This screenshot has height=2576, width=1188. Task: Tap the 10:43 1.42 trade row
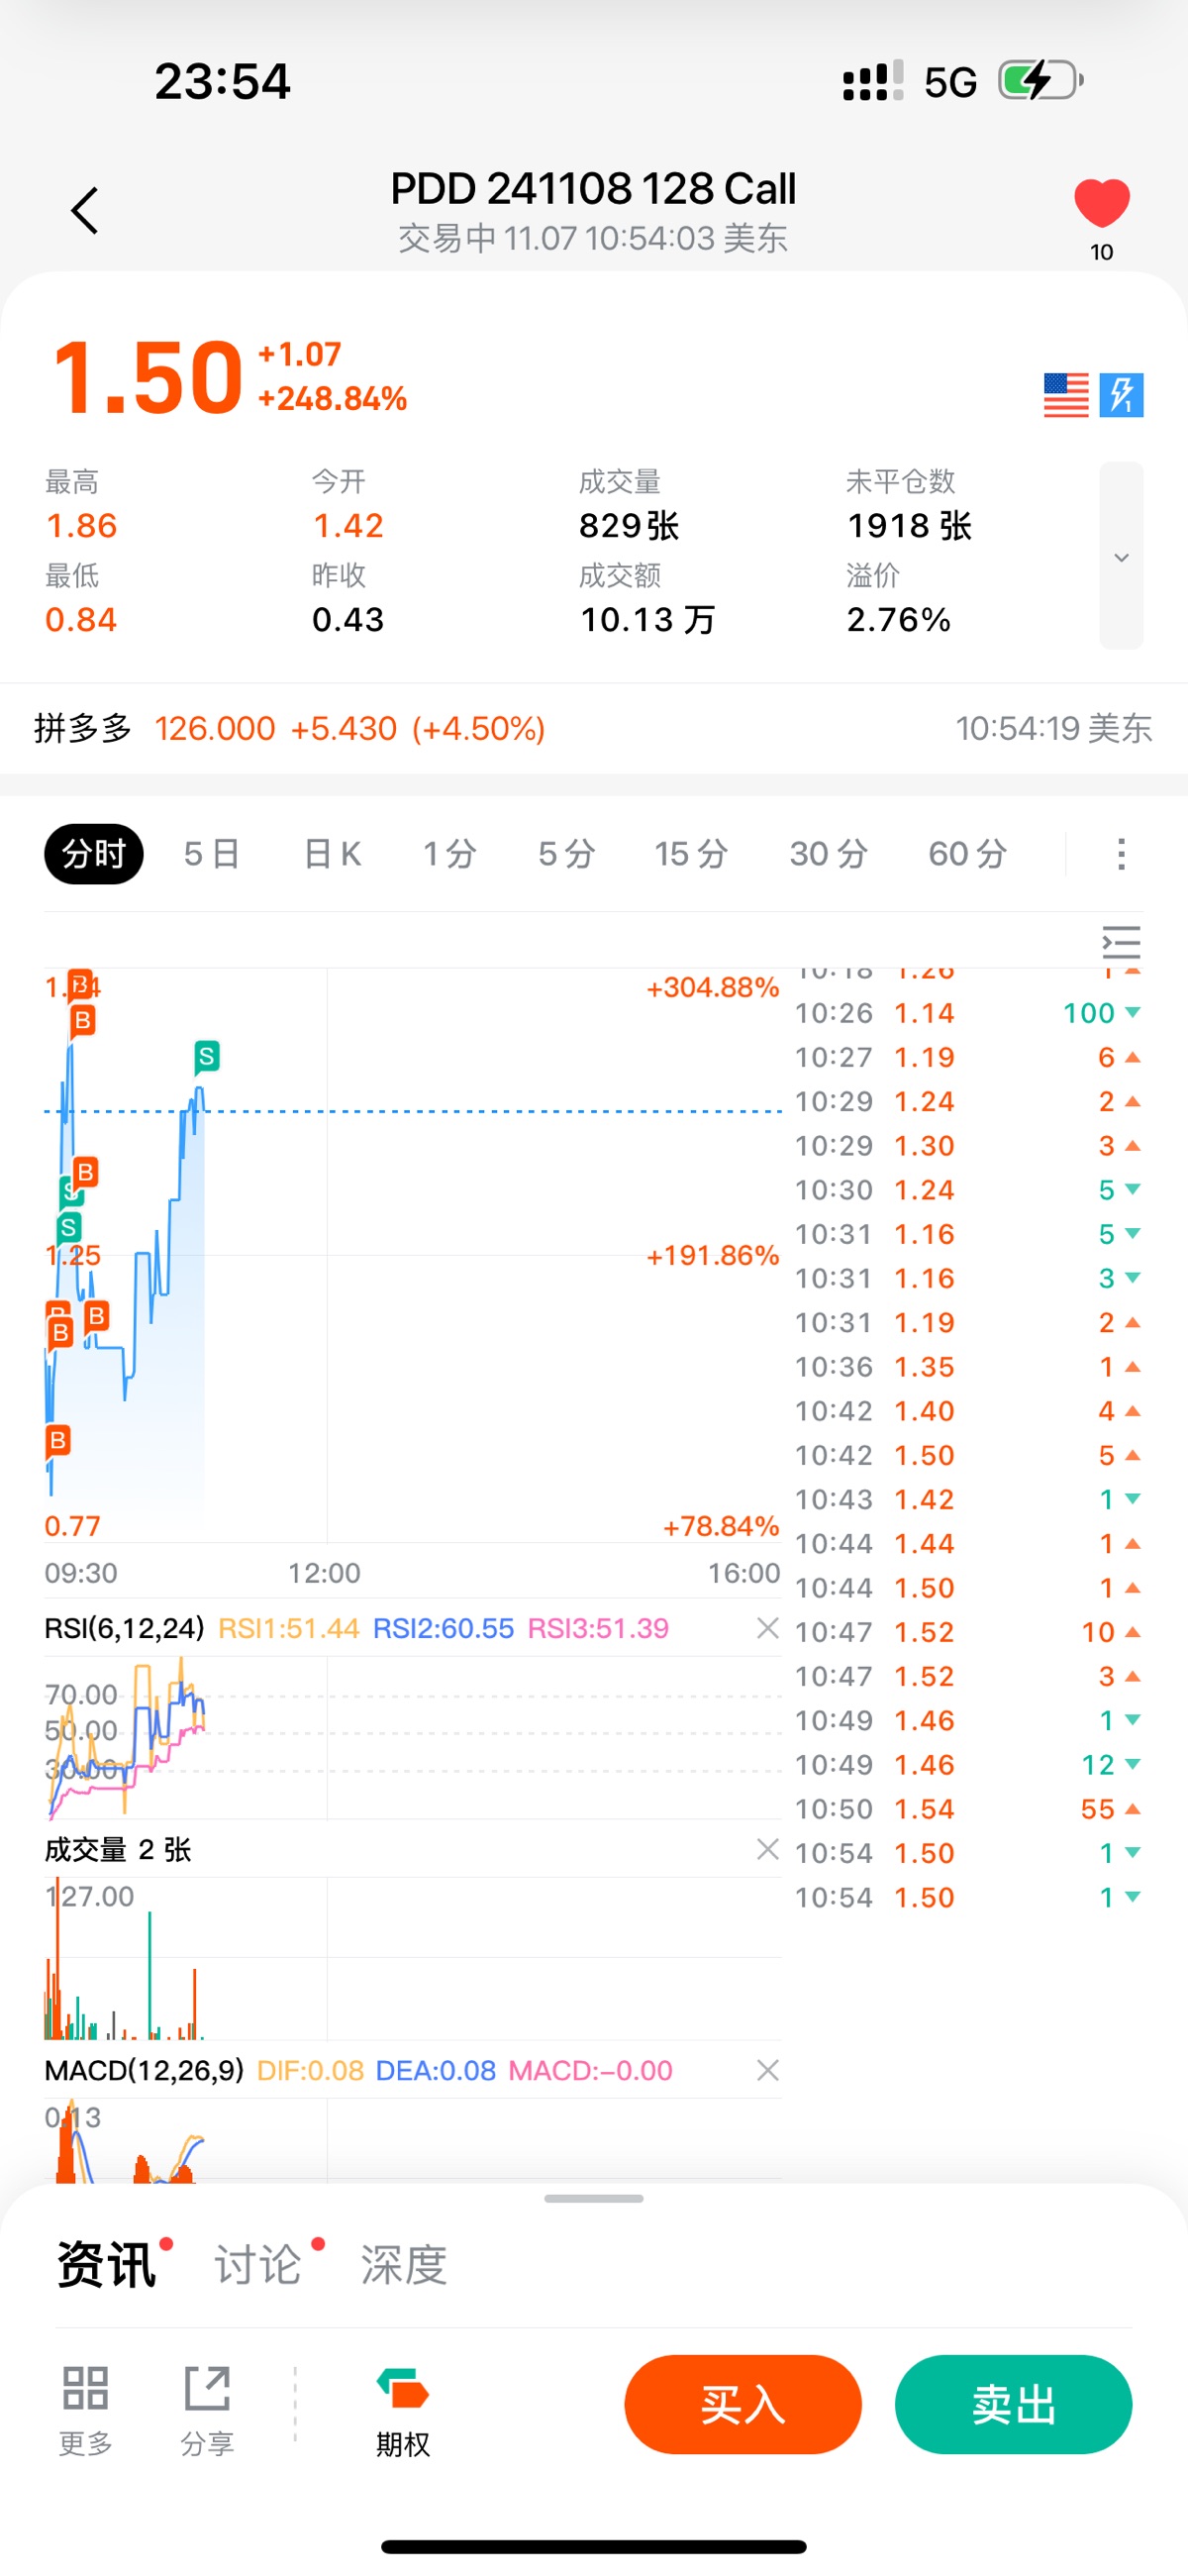(x=968, y=1500)
